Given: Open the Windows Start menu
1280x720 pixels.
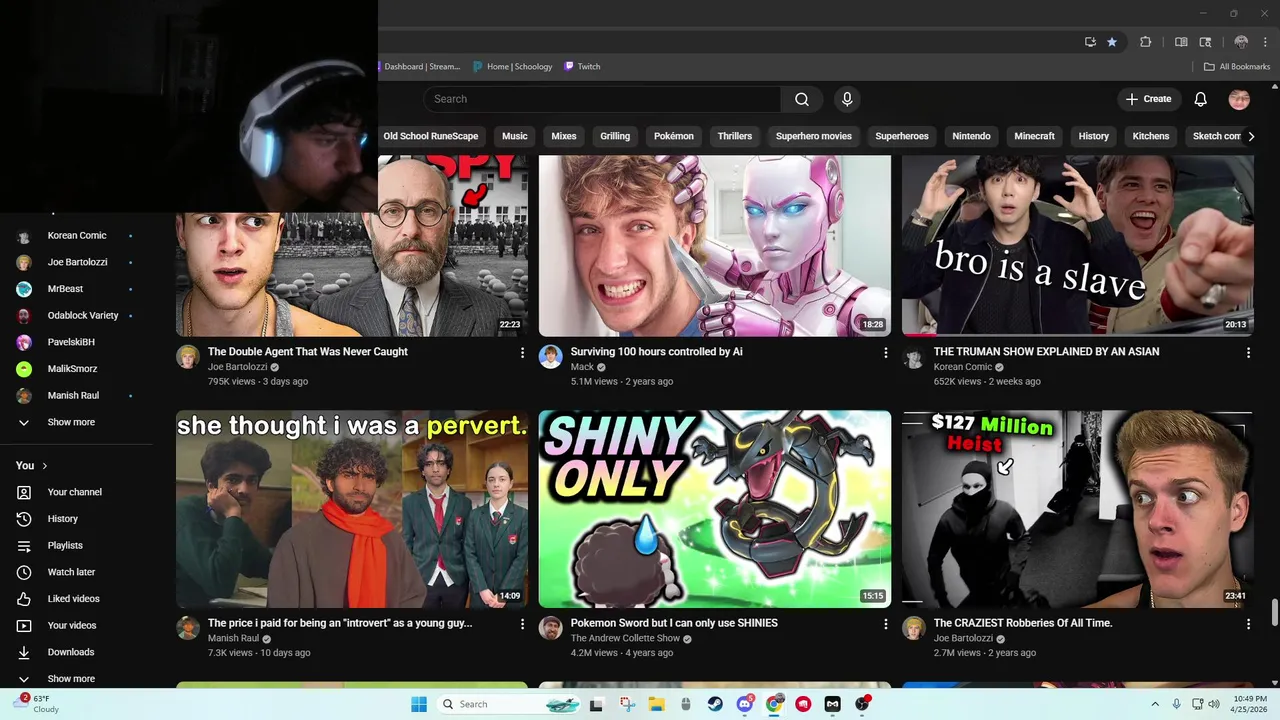Looking at the screenshot, I should point(419,704).
